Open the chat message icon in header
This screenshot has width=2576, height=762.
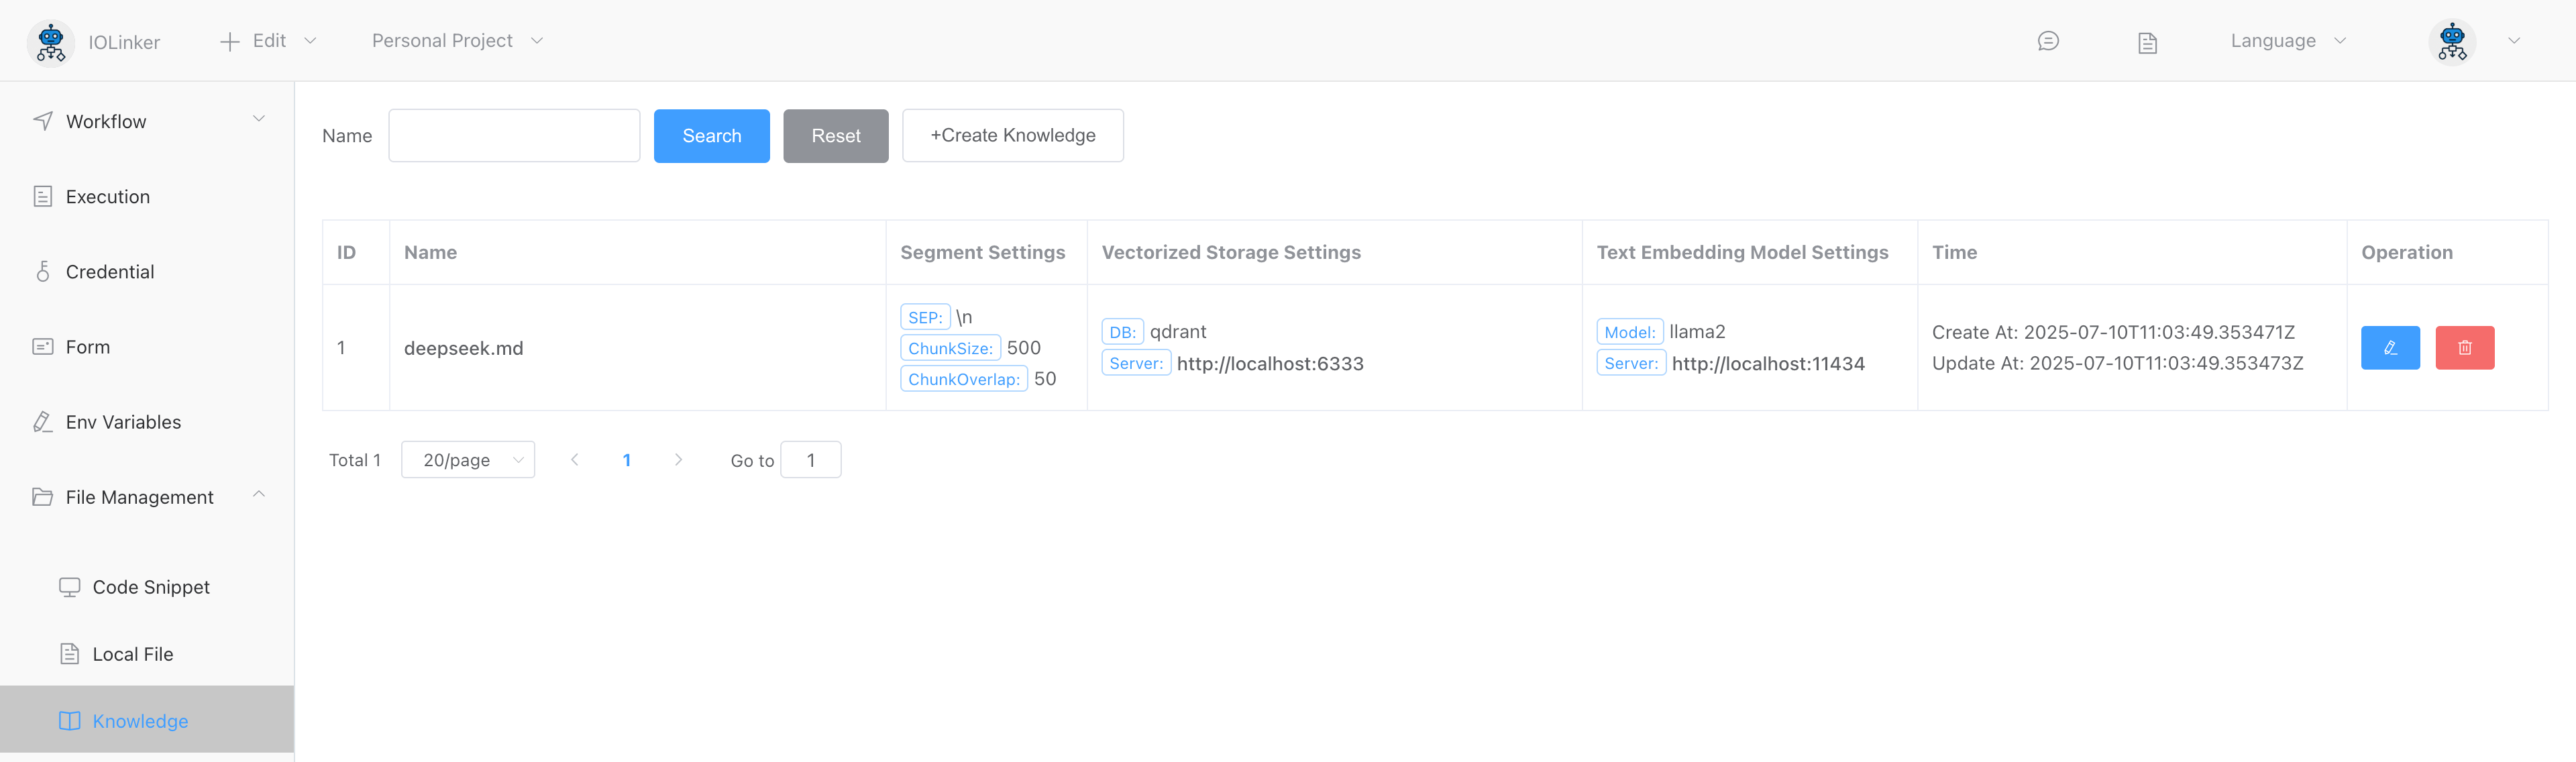pos(2047,41)
